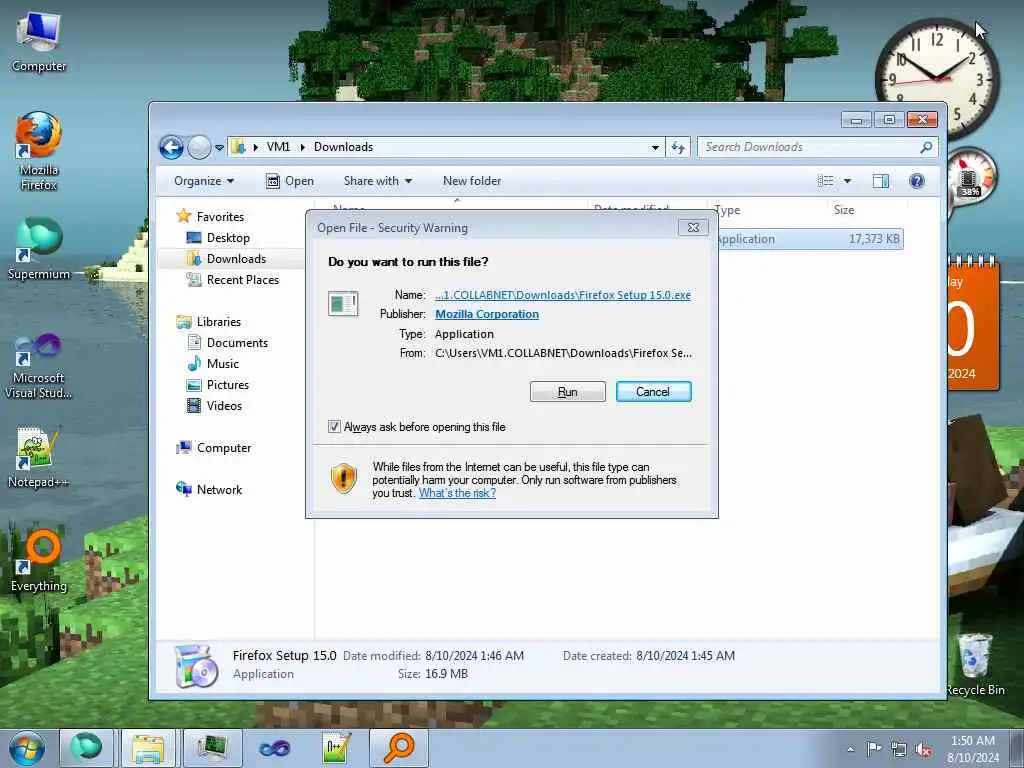Show hidden tray icons arrow
Screen dimensions: 1024x768
(x=850, y=750)
